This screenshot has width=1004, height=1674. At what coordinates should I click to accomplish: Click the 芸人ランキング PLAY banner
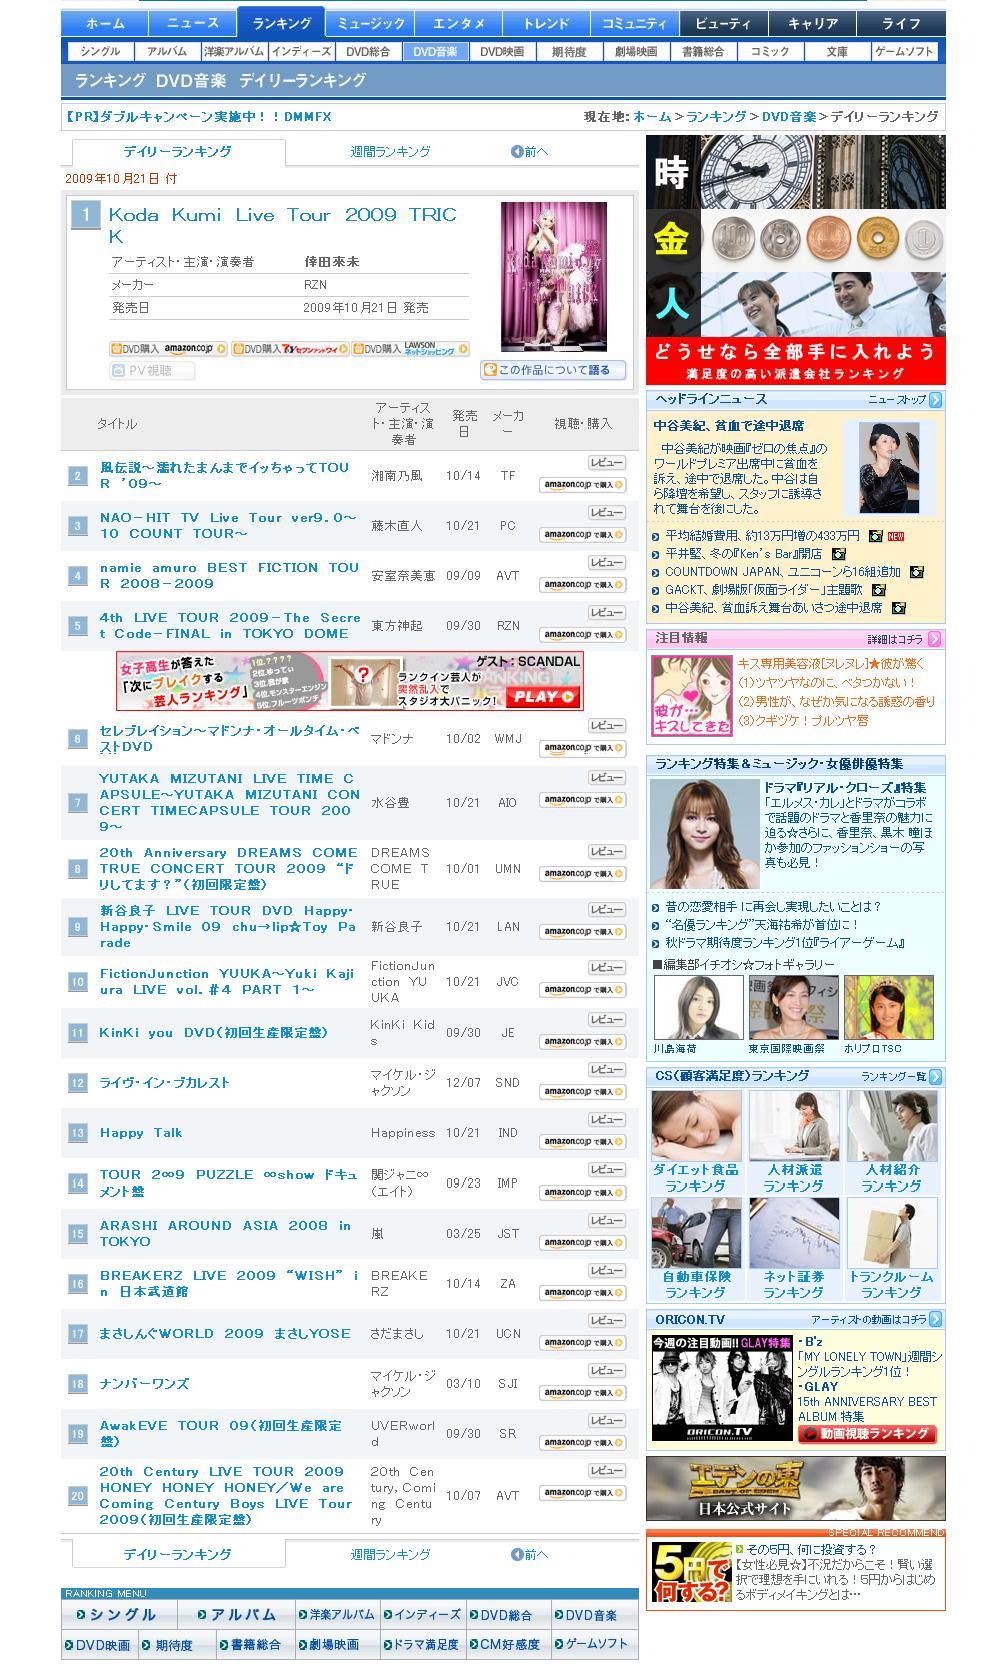(349, 681)
